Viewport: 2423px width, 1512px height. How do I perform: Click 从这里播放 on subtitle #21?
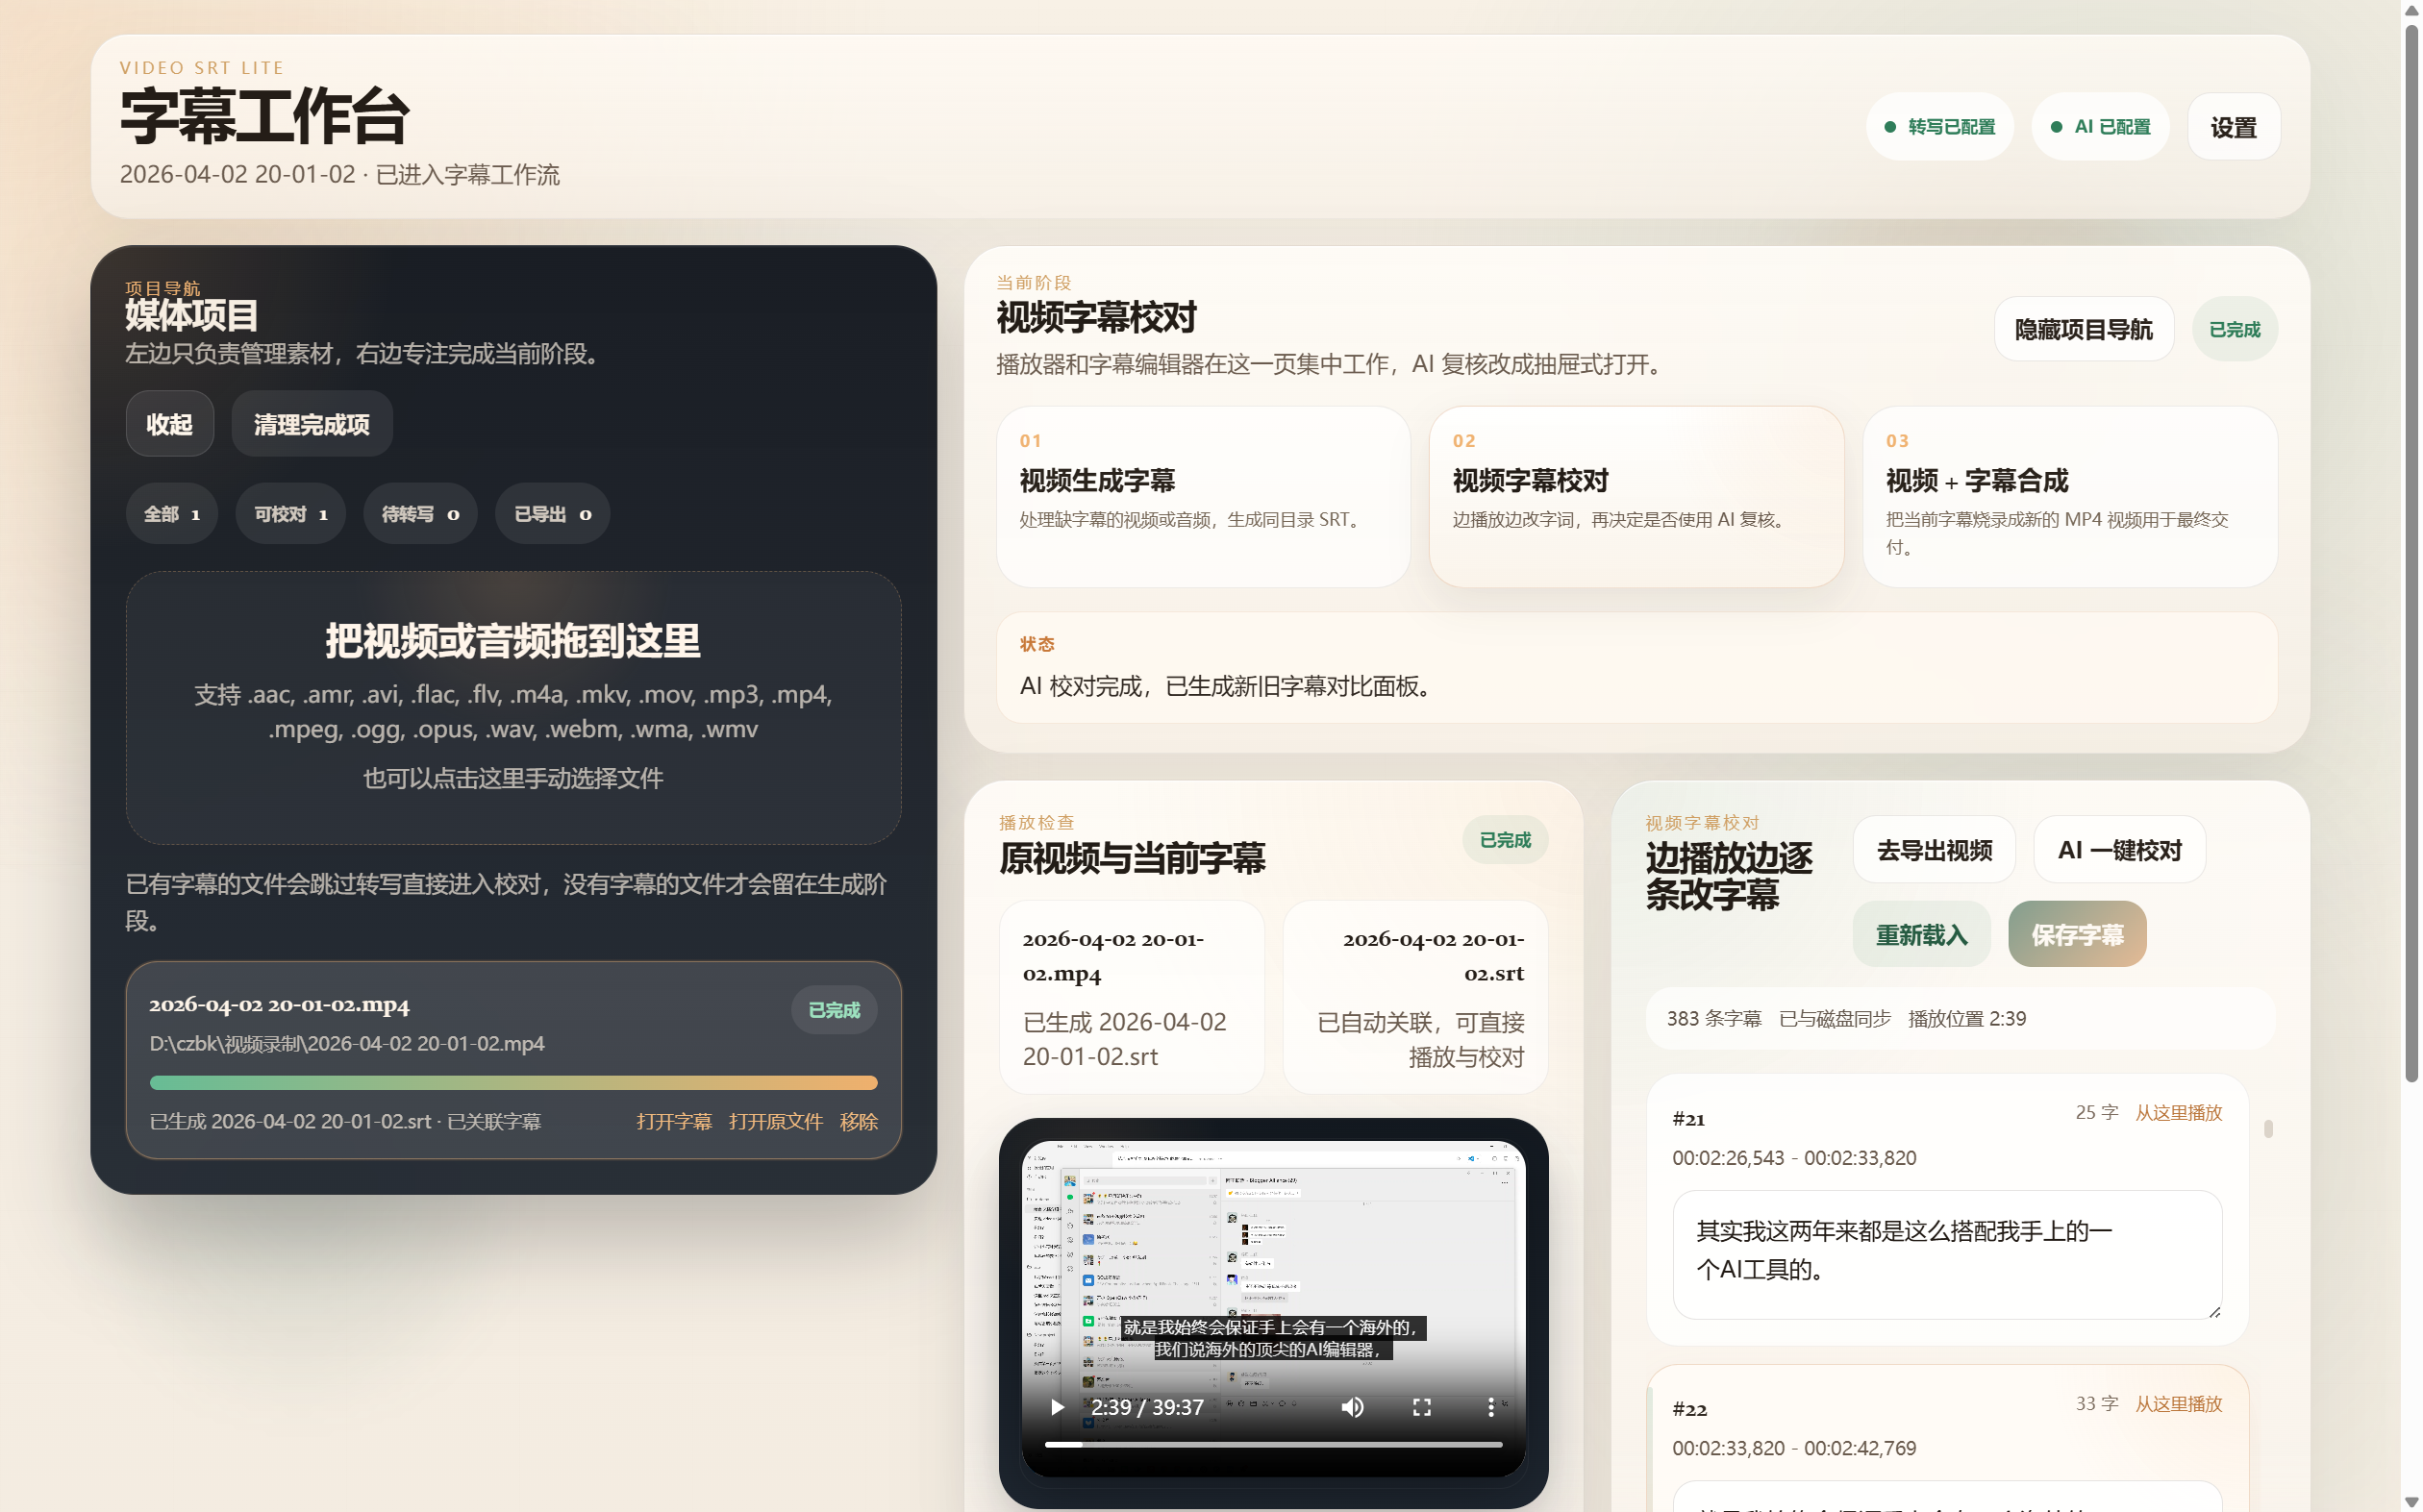[2177, 1112]
